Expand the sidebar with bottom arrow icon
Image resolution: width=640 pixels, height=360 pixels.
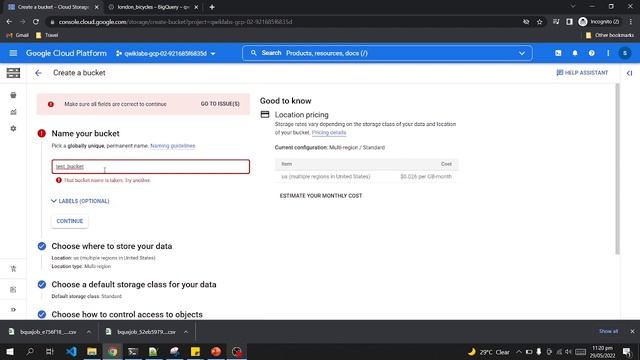pyautogui.click(x=13, y=309)
